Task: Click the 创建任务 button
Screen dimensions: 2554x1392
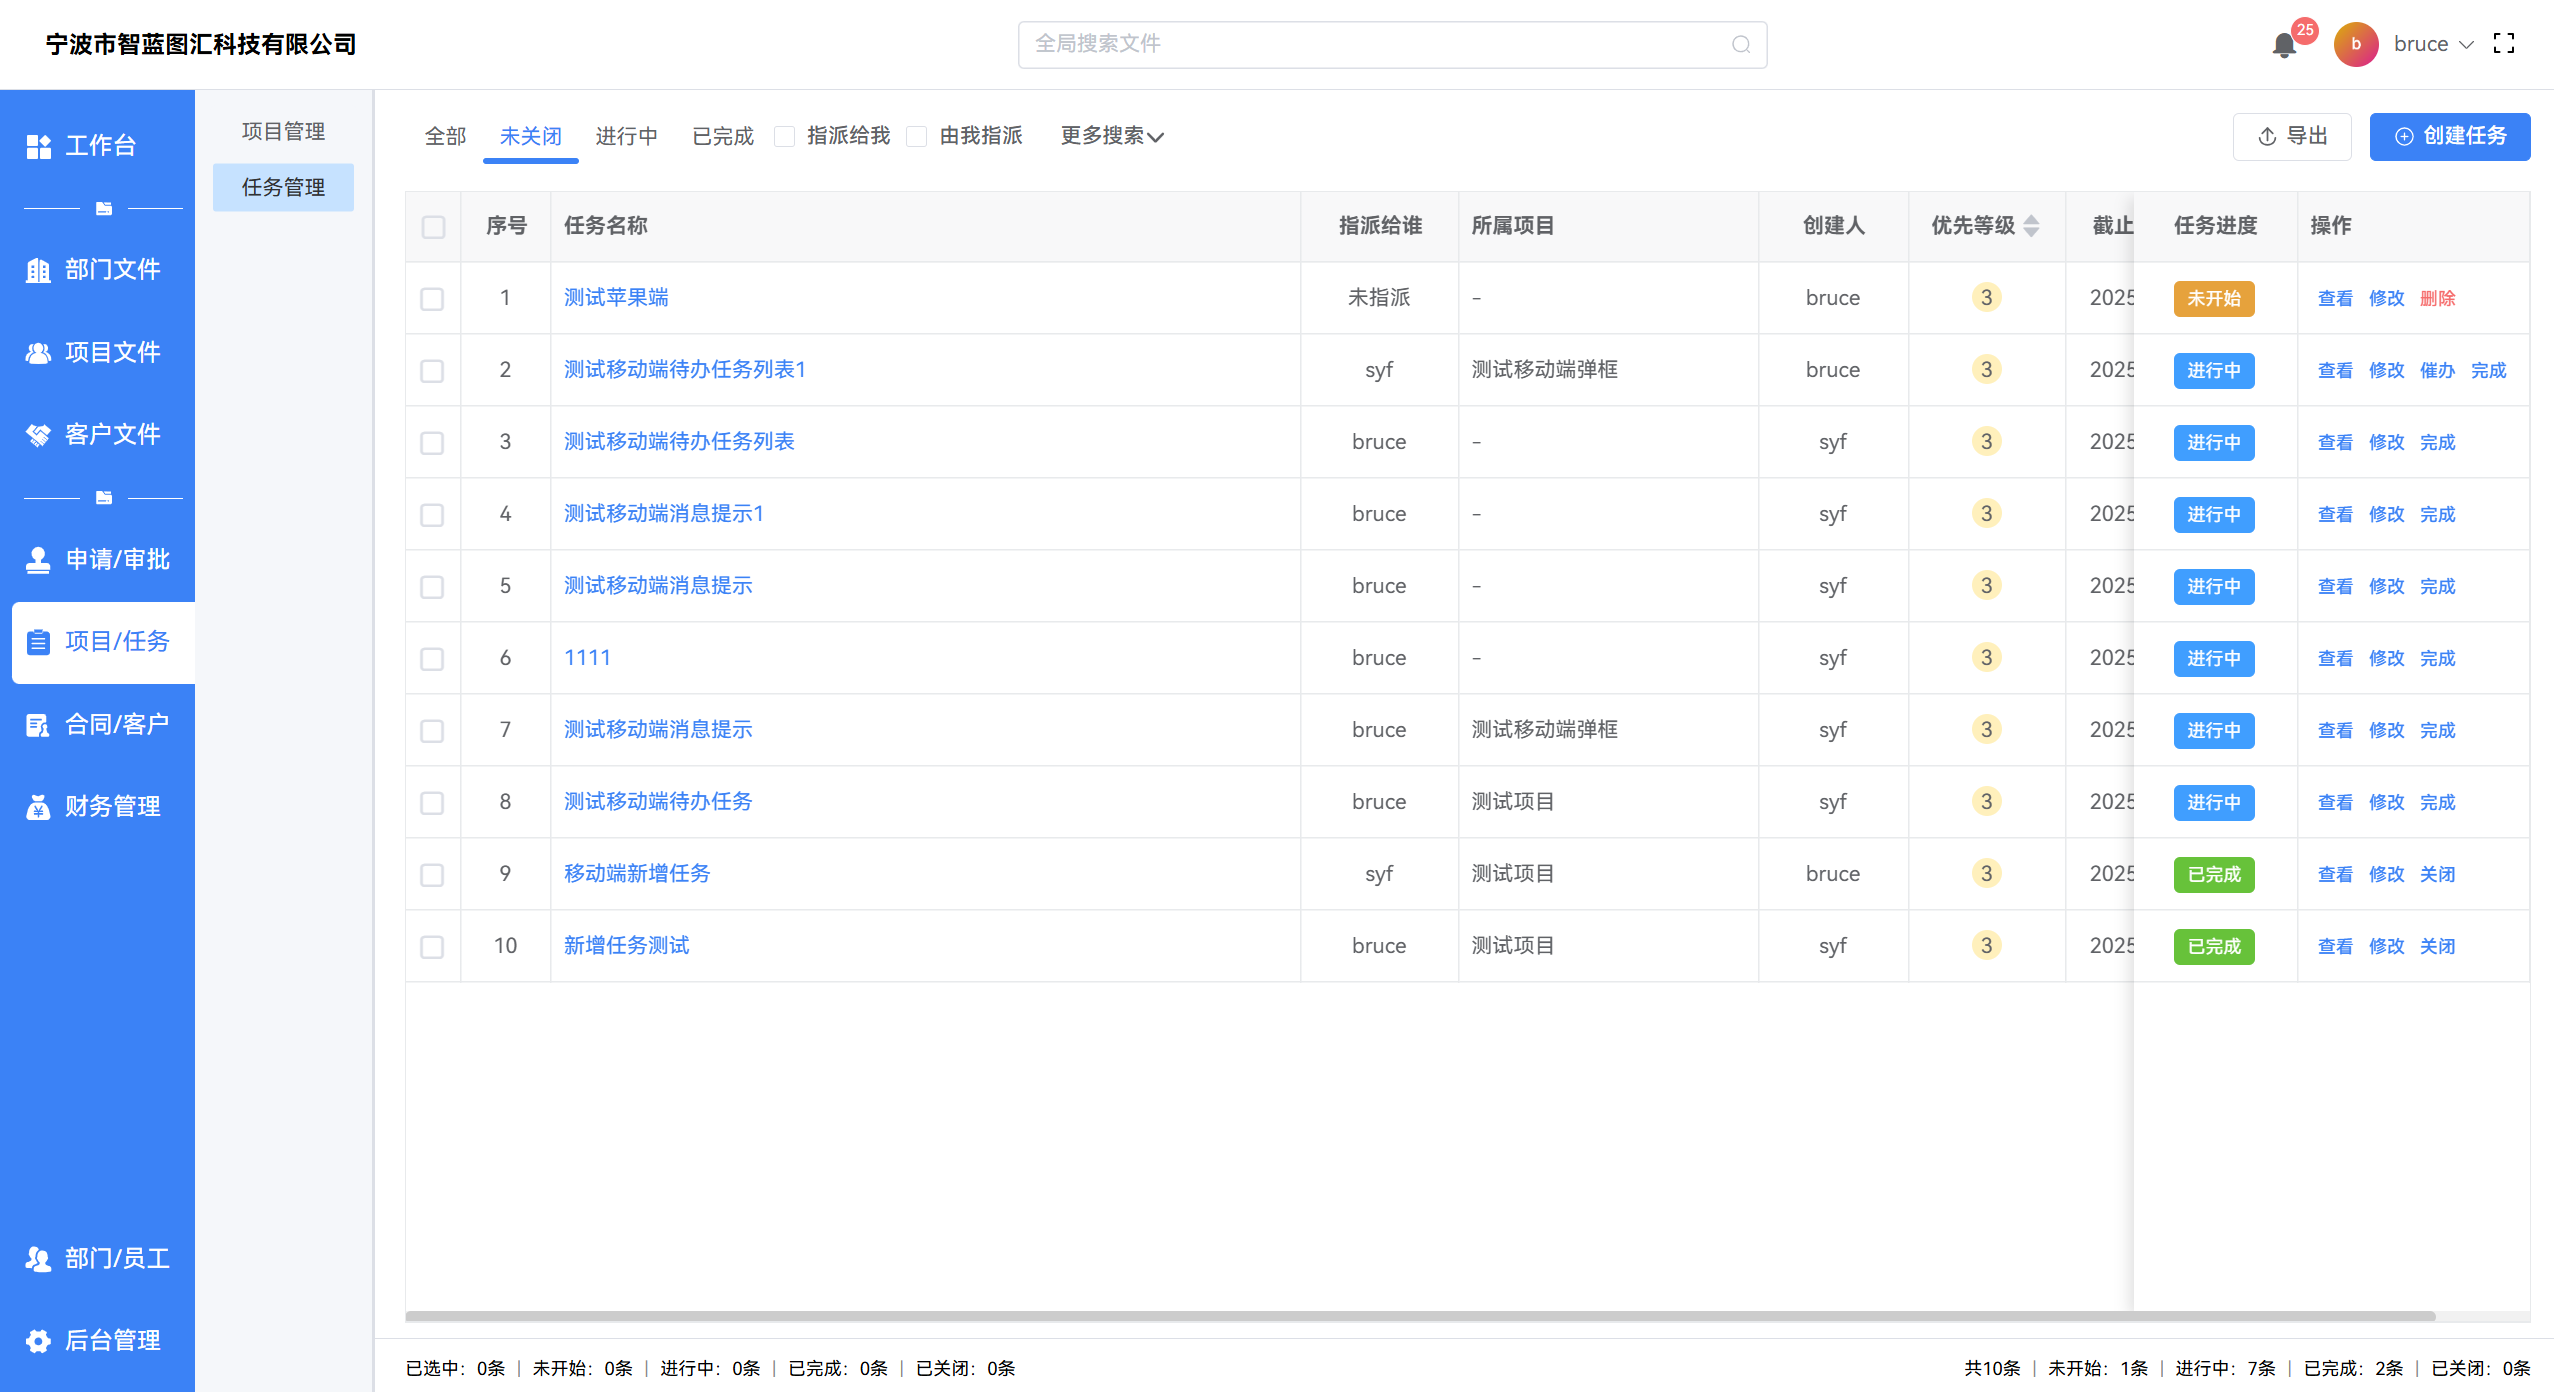Action: tap(2449, 136)
